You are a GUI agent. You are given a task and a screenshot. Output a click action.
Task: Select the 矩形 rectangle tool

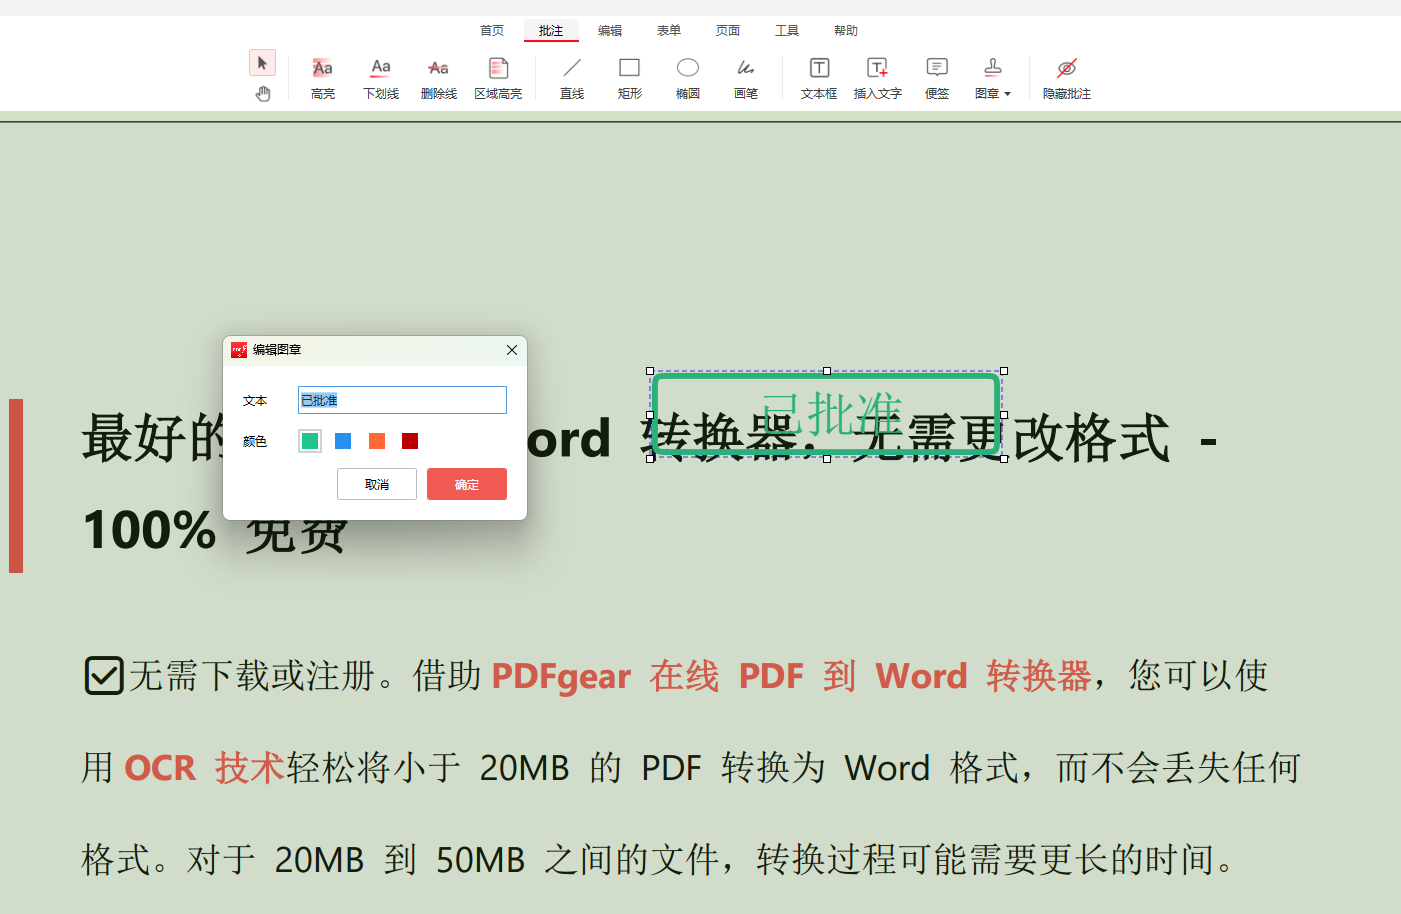point(630,79)
